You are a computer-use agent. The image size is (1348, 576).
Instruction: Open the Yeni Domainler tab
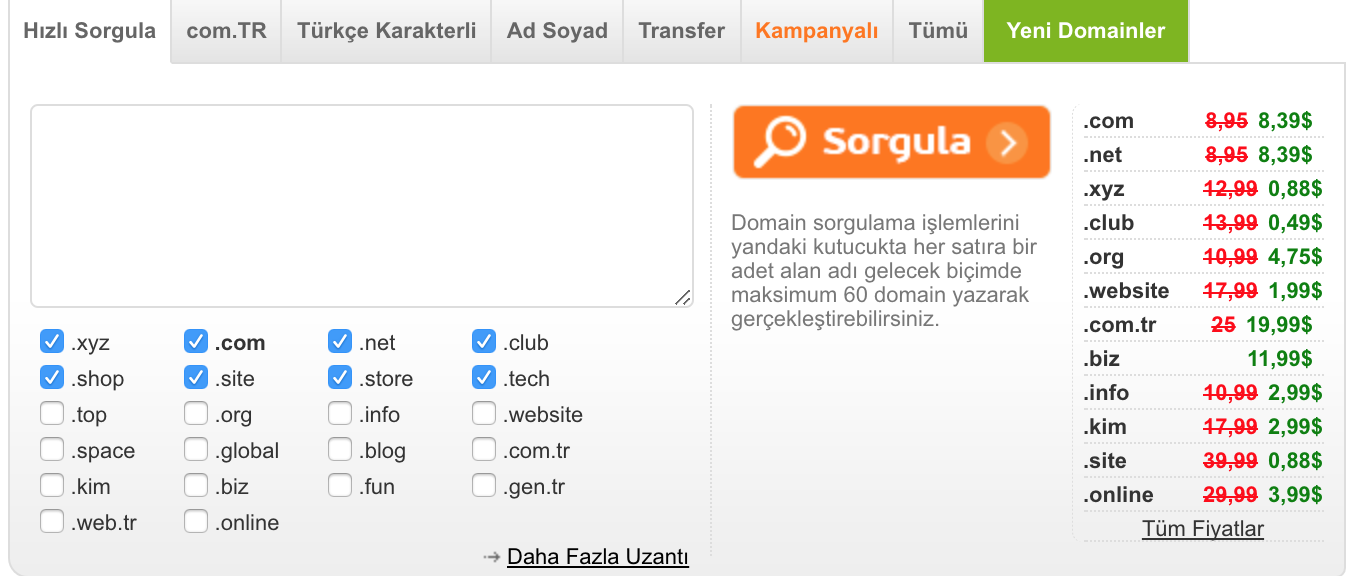(x=1086, y=31)
